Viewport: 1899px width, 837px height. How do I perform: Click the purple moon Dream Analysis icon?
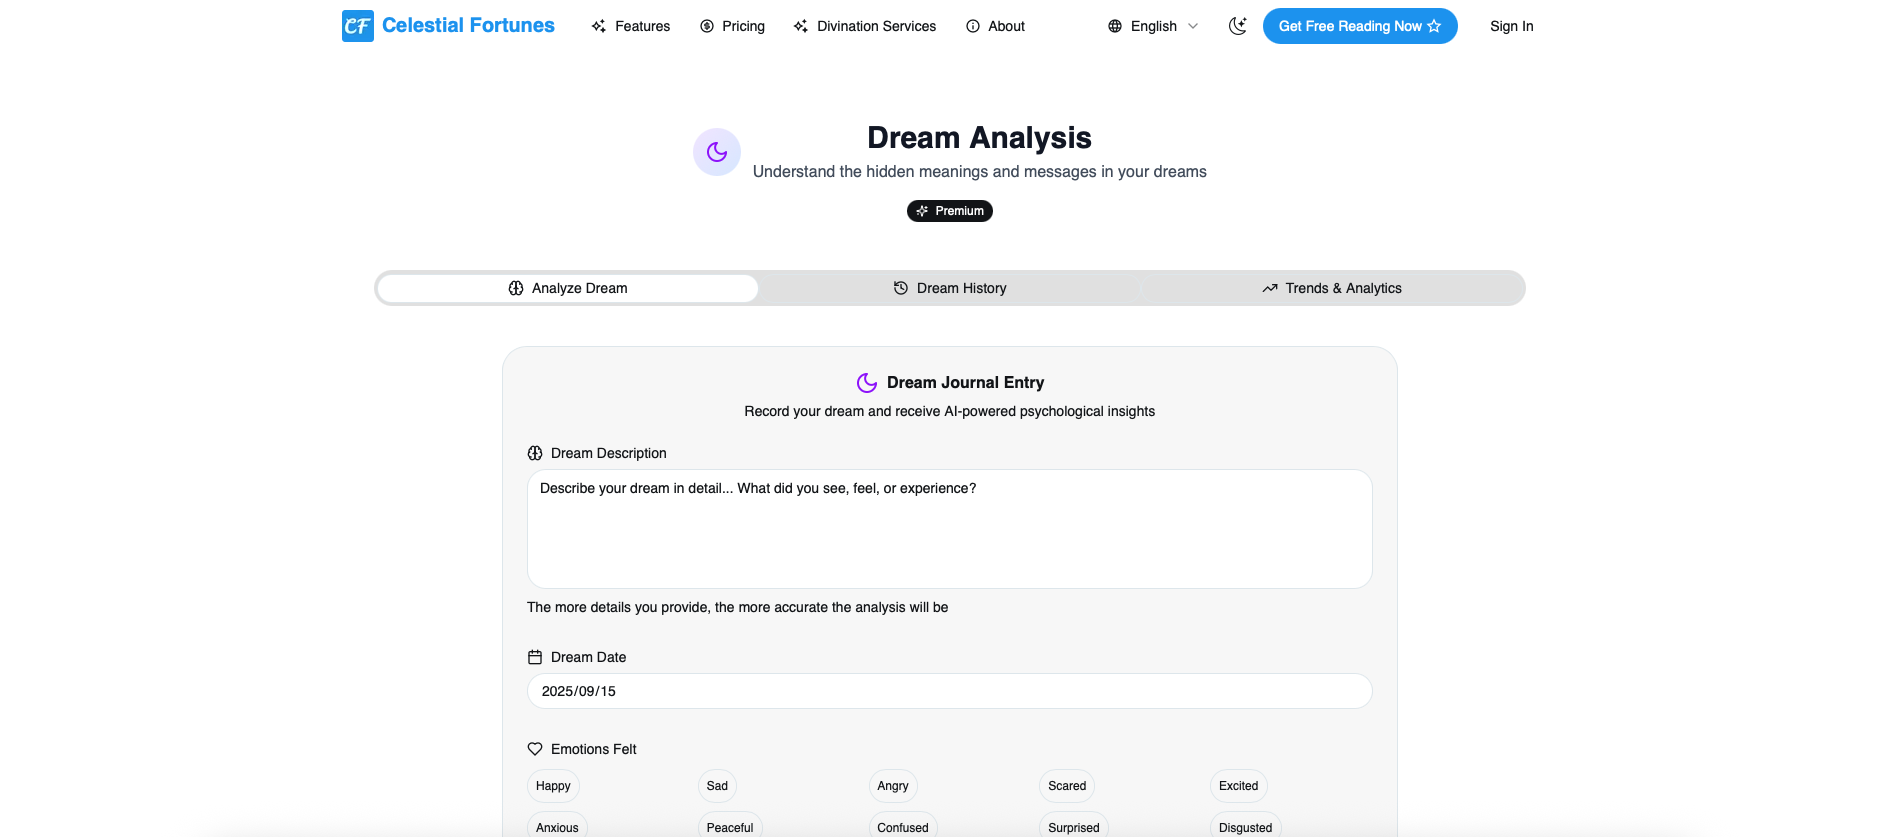(x=717, y=152)
